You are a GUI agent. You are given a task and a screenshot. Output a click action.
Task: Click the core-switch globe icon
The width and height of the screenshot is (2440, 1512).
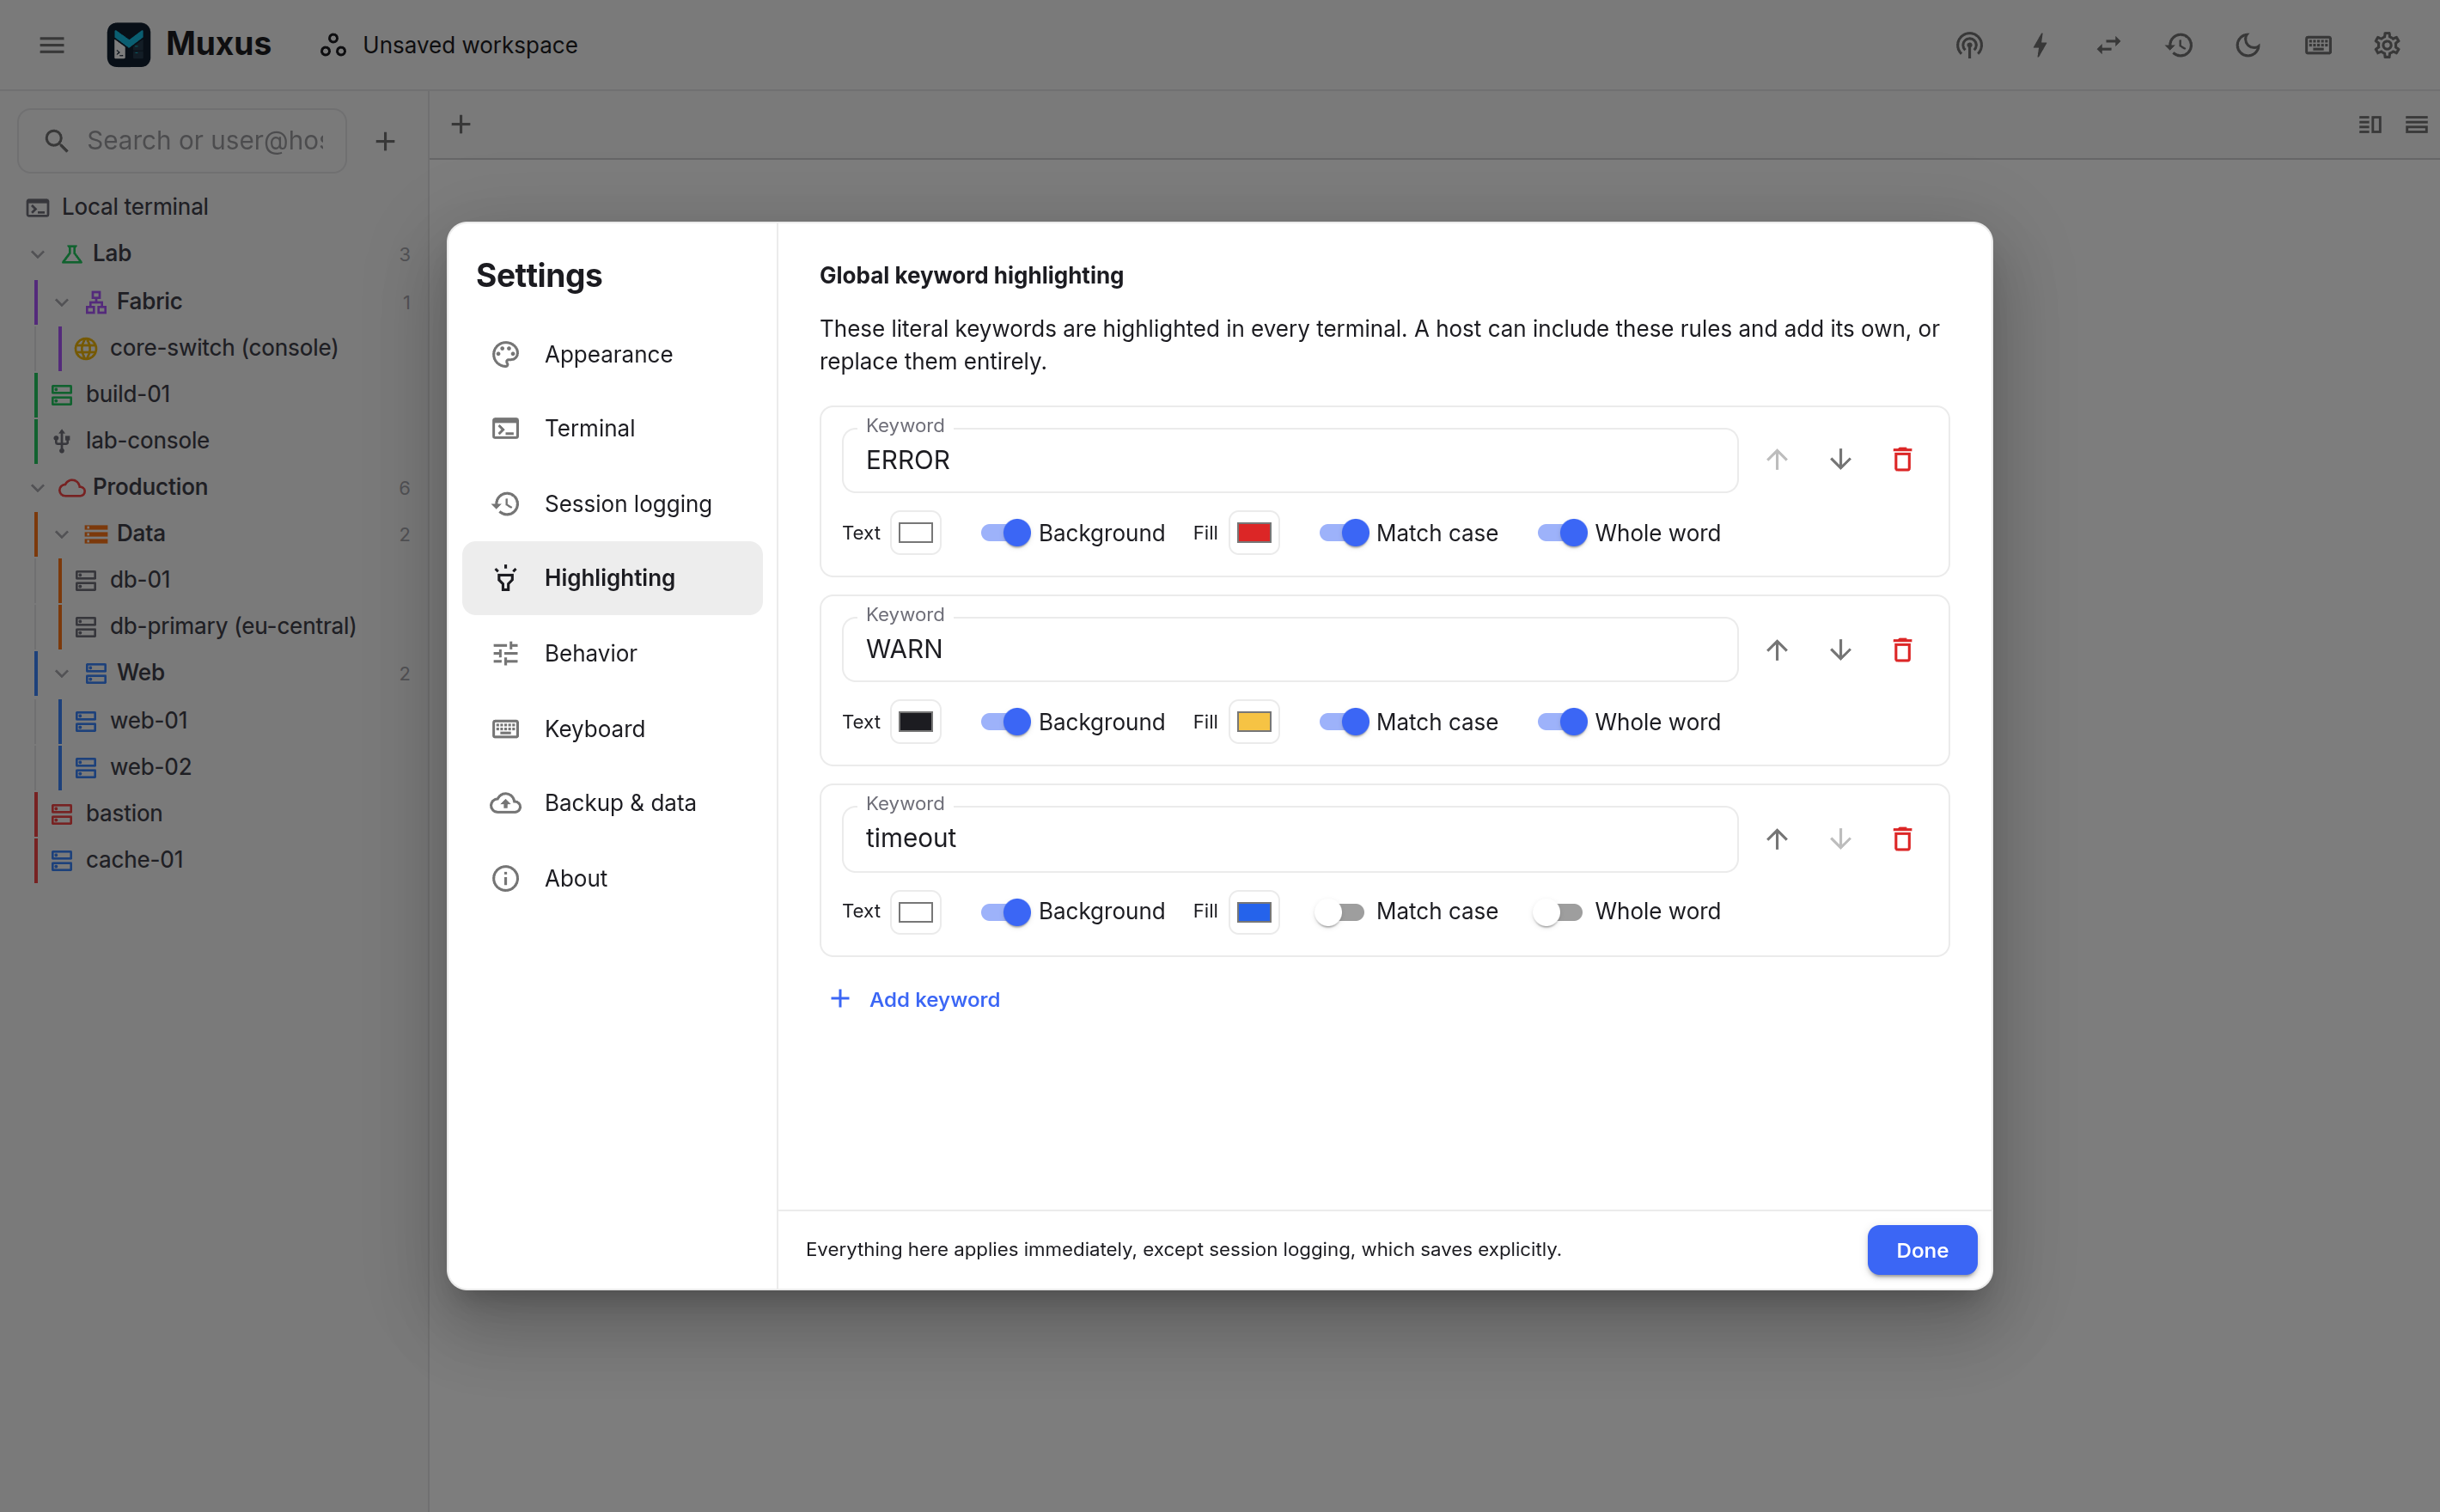[x=86, y=348]
